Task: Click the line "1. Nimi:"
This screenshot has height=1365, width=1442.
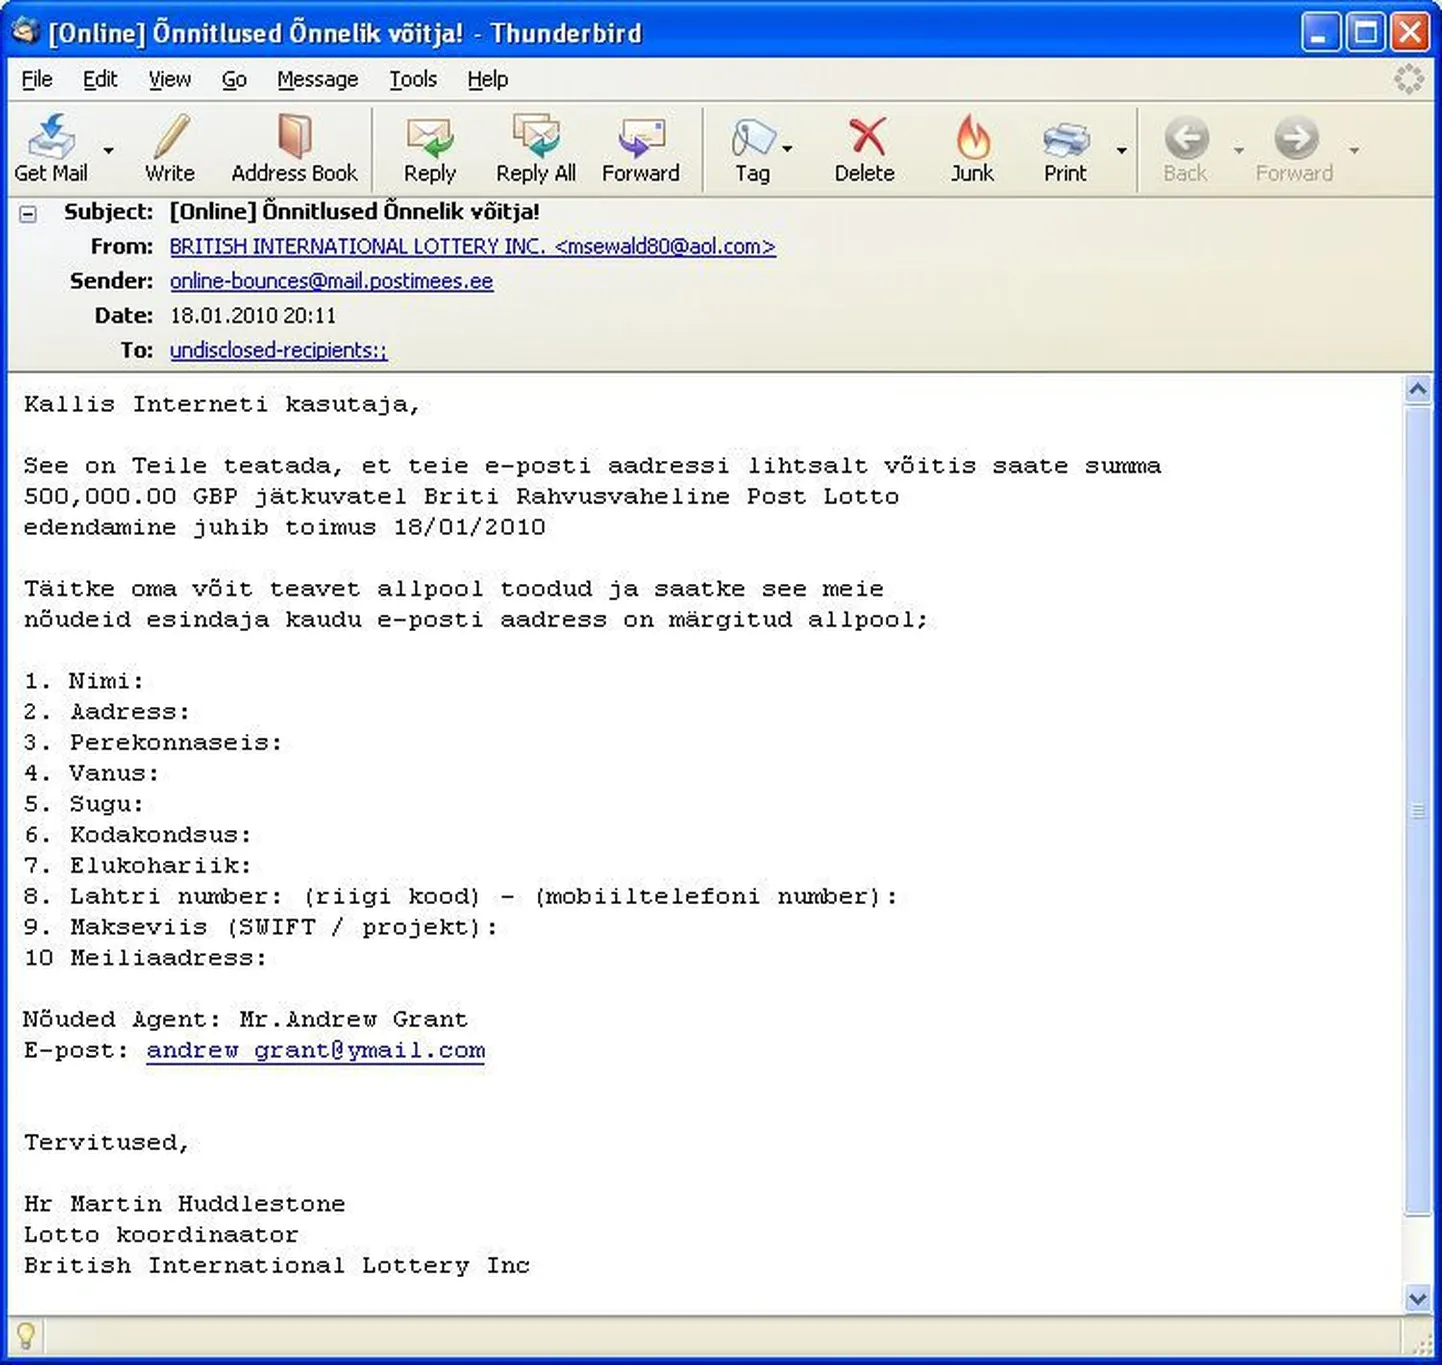Action: (x=84, y=681)
